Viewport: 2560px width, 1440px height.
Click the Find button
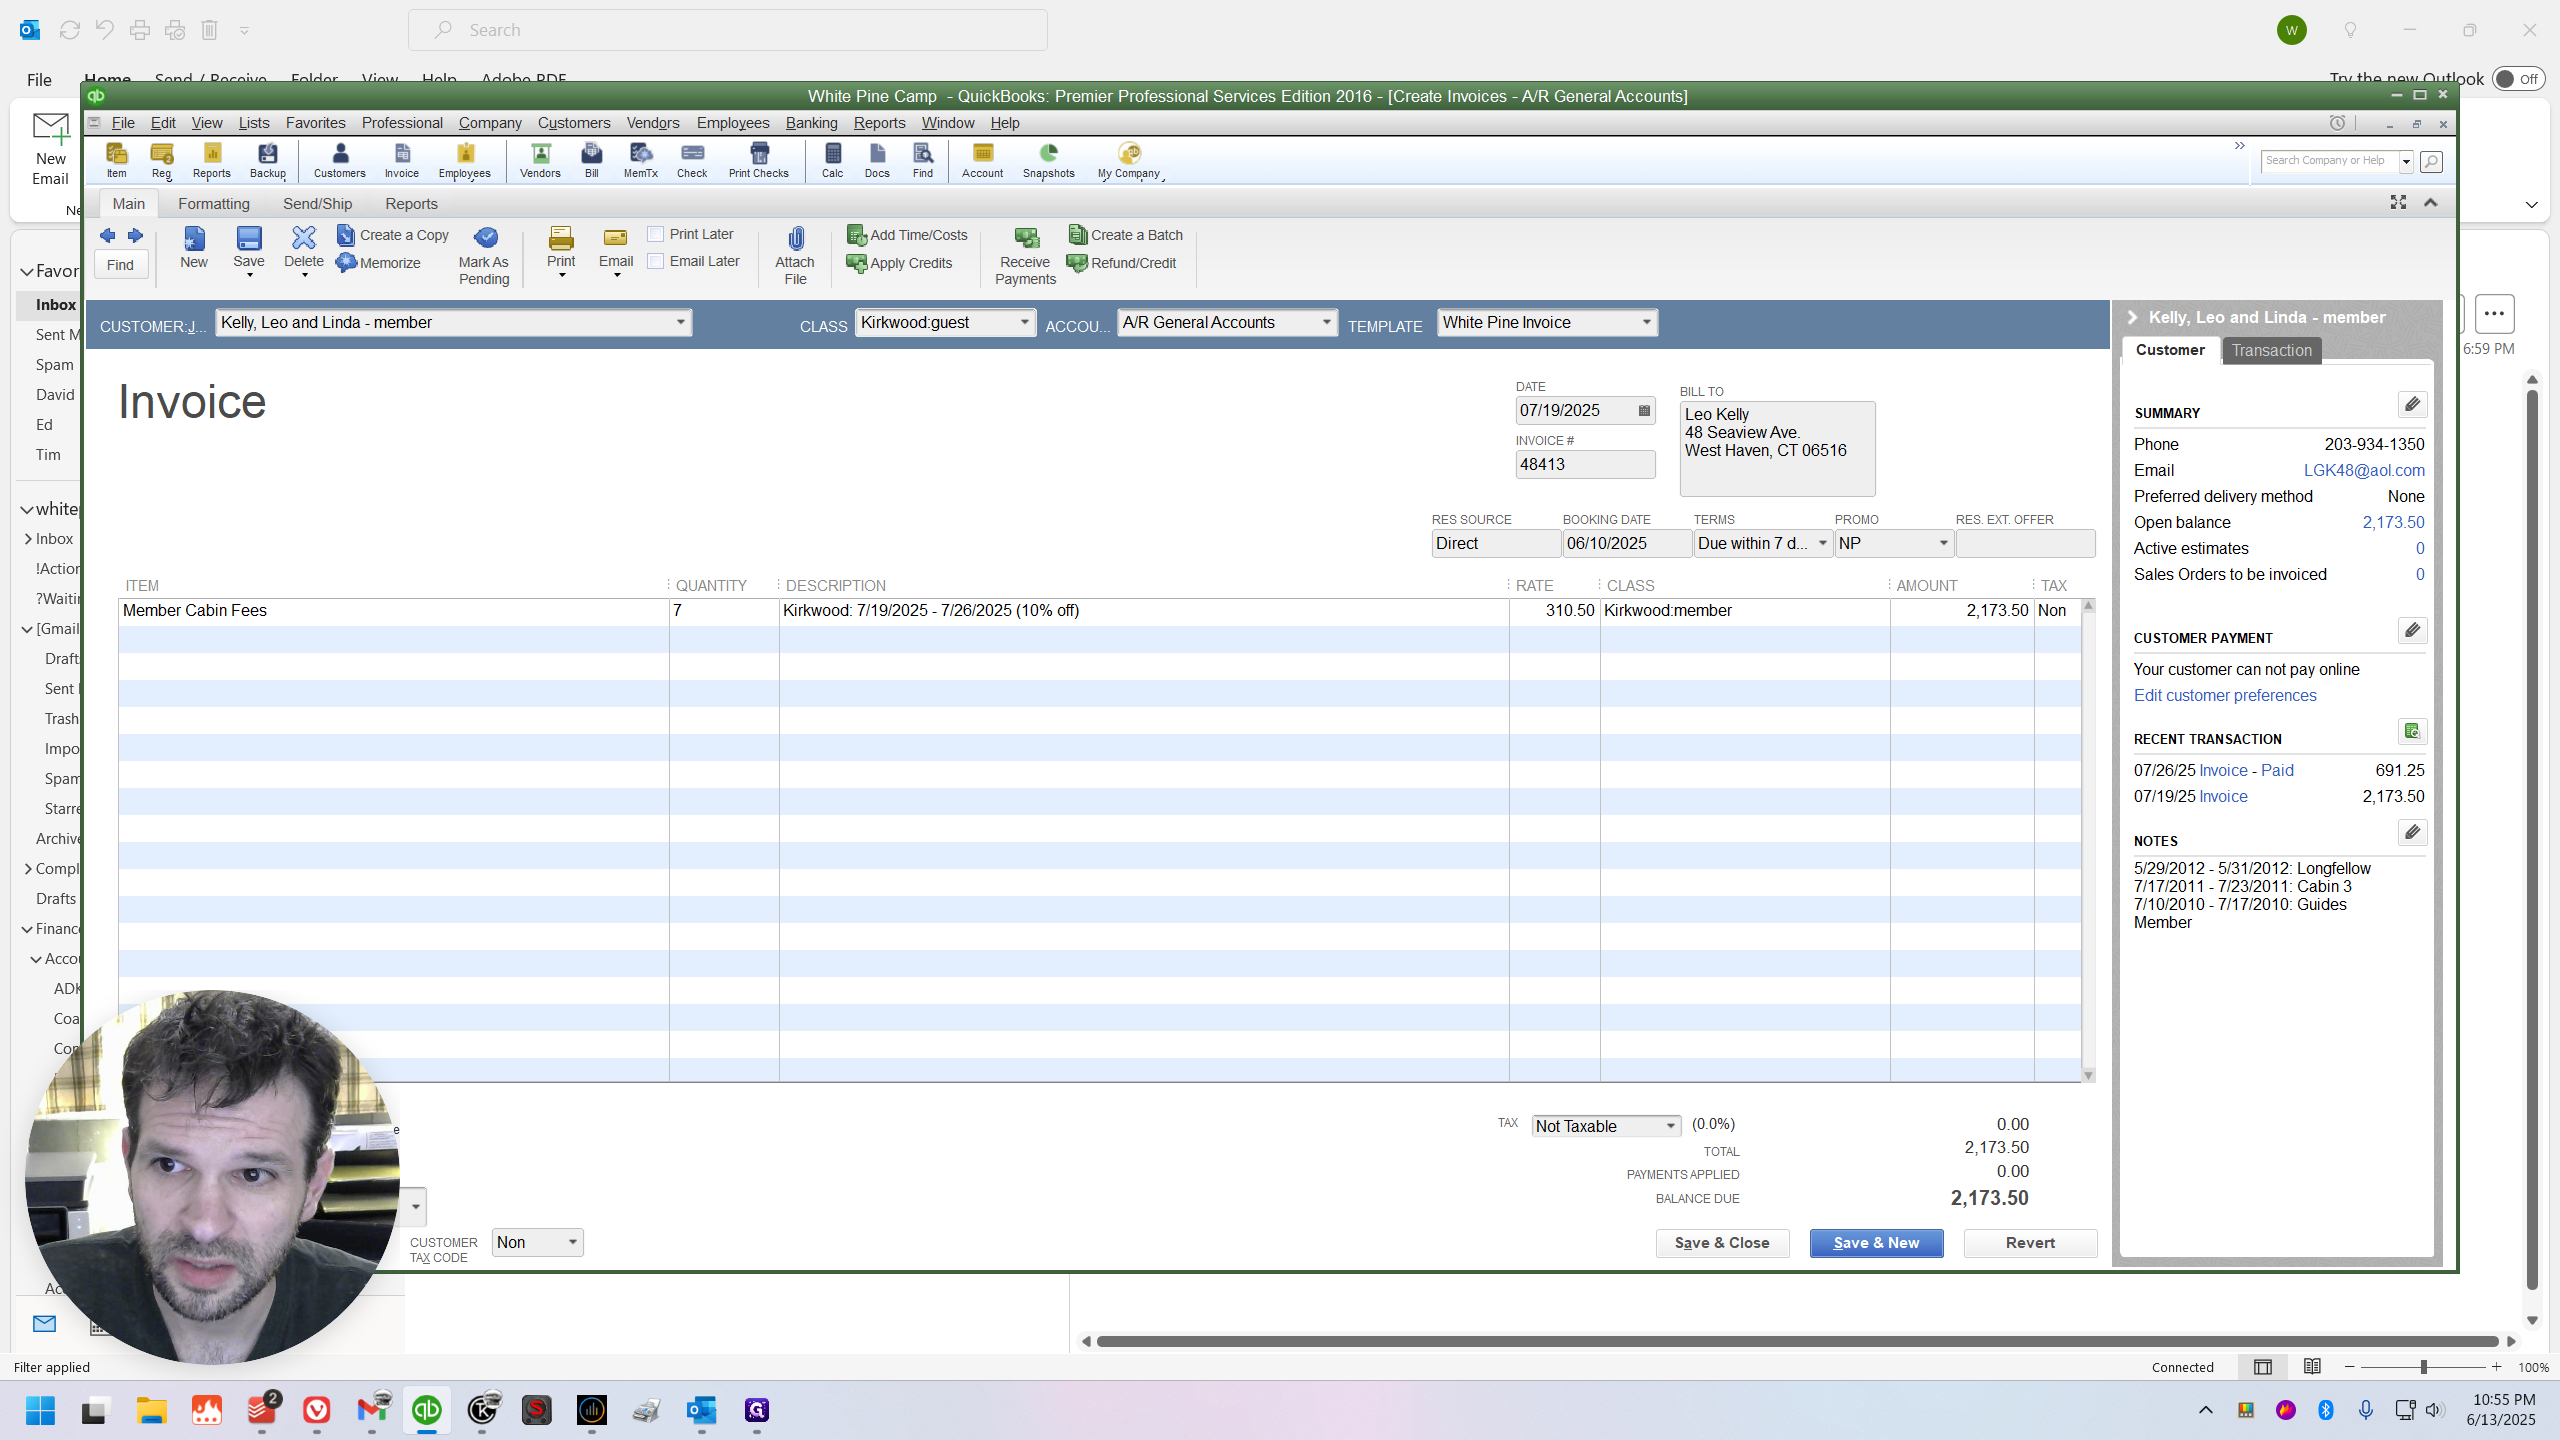click(121, 265)
